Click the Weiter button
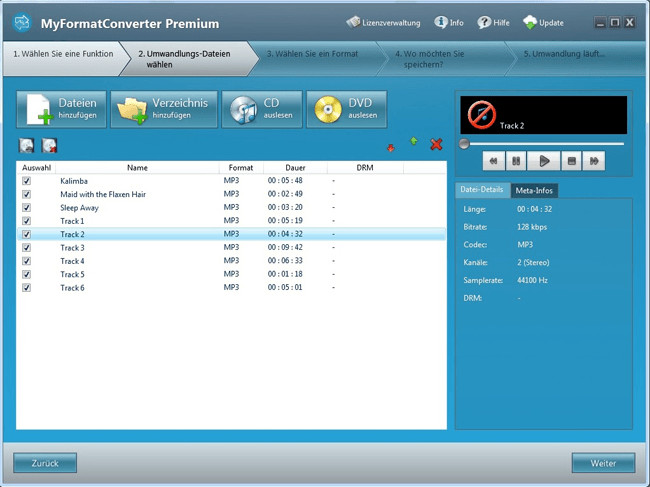Viewport: 650px width, 487px height. coord(602,463)
